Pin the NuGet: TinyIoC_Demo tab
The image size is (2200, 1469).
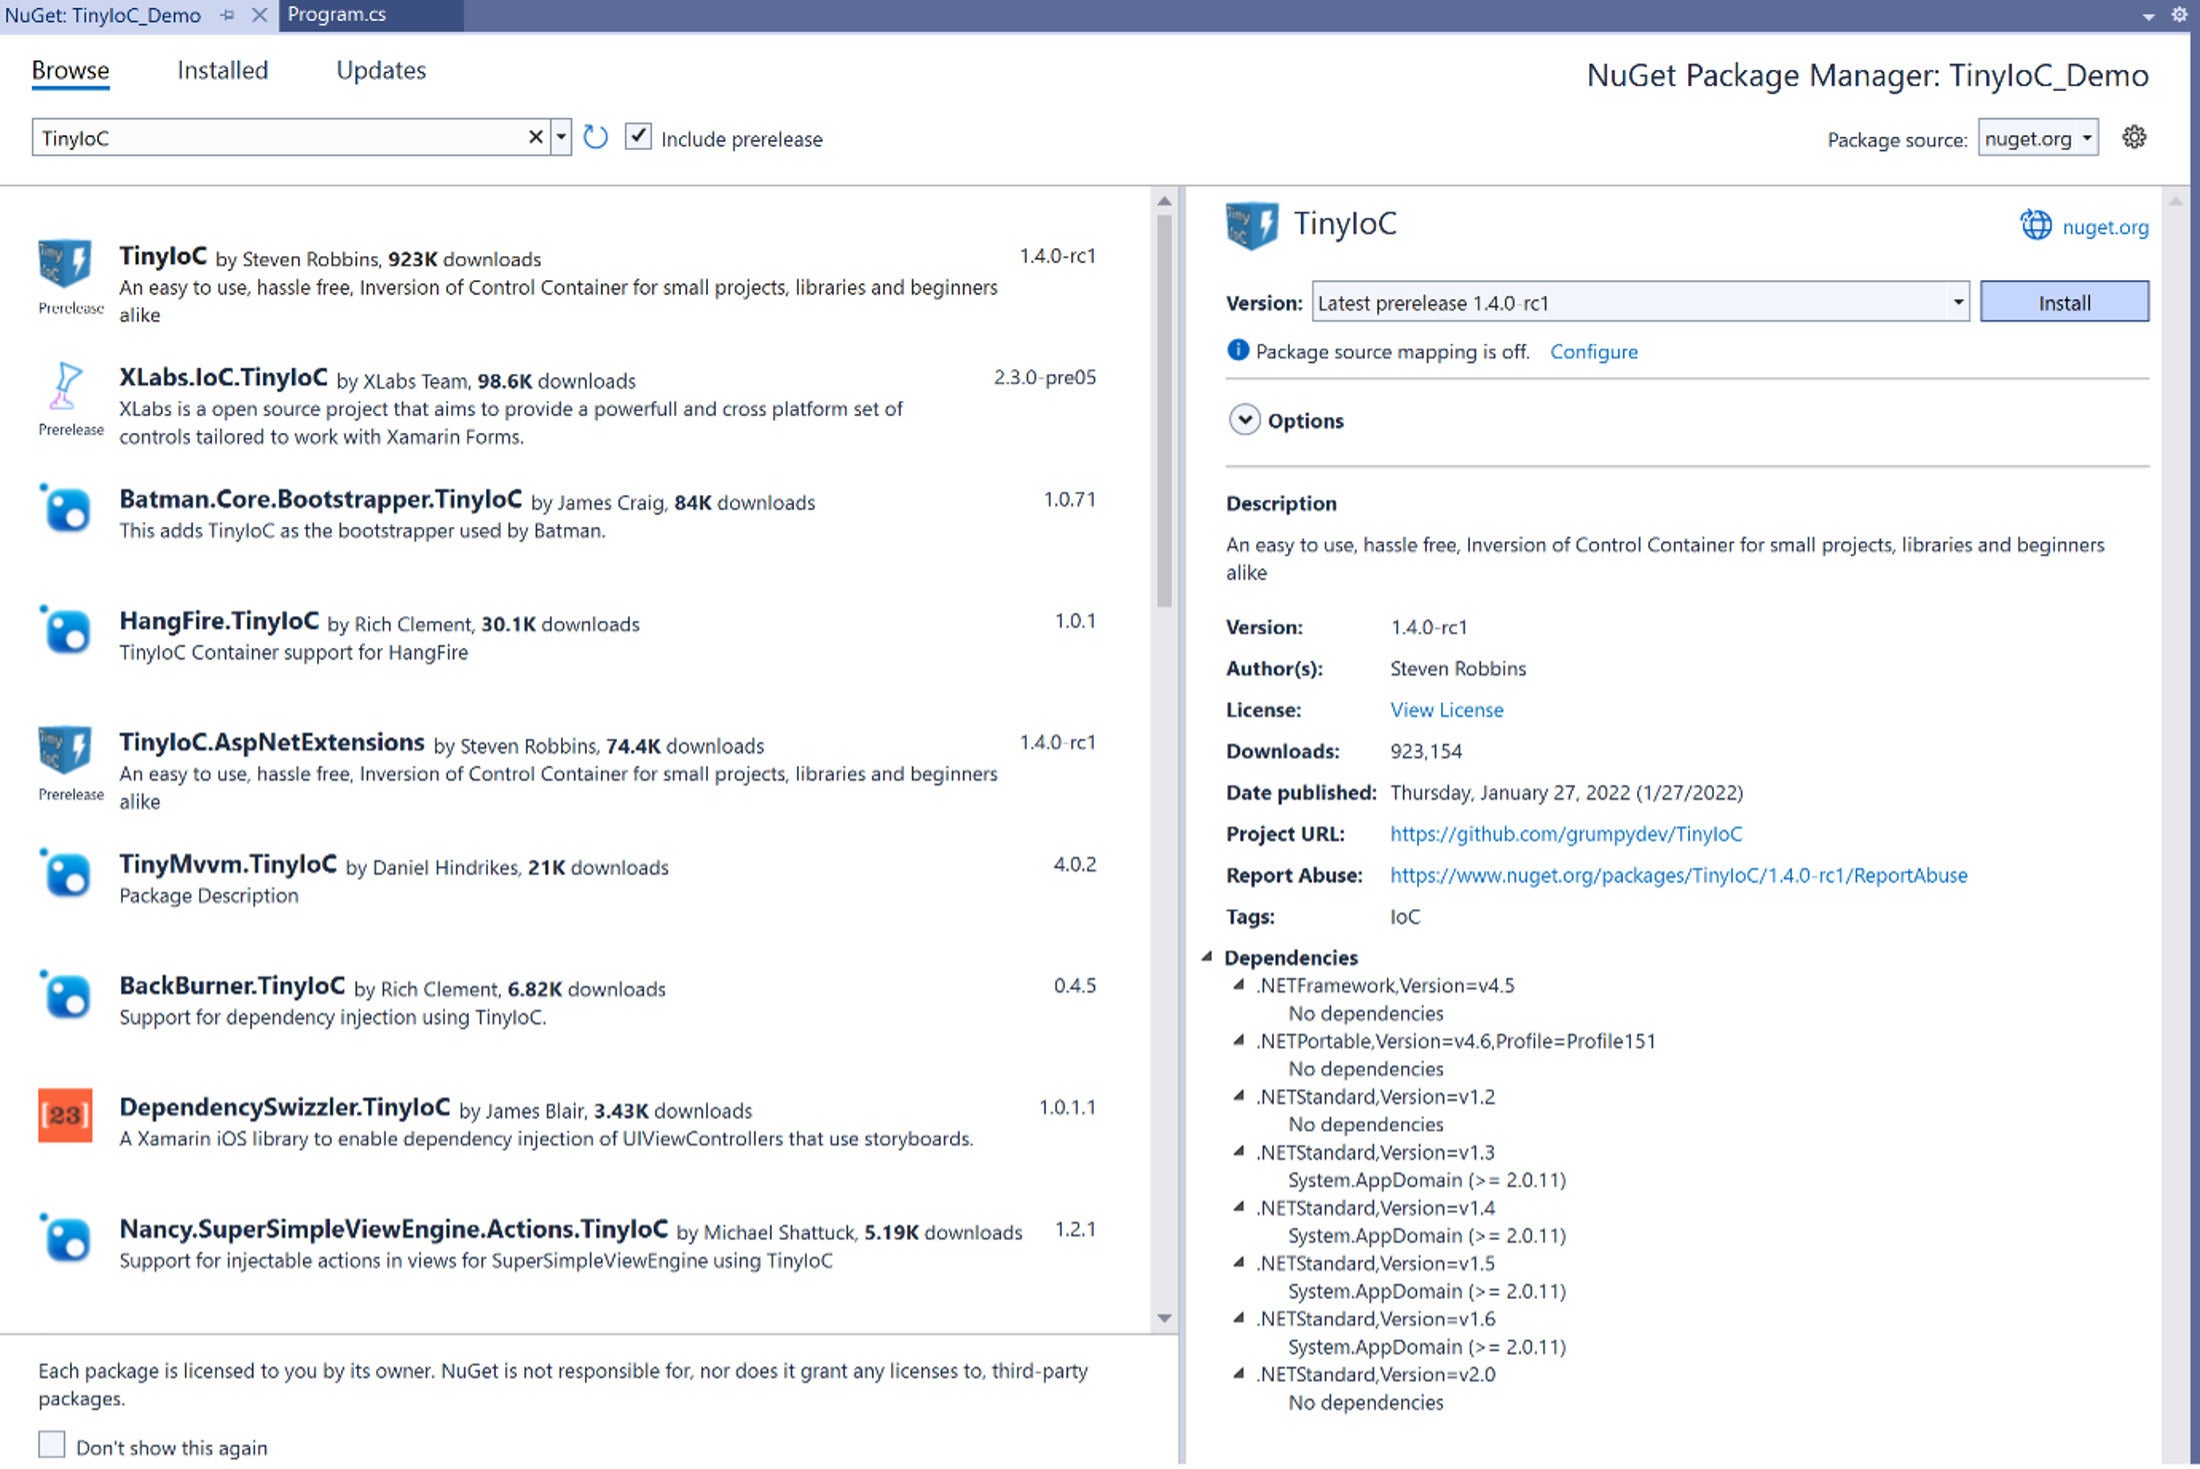point(227,15)
